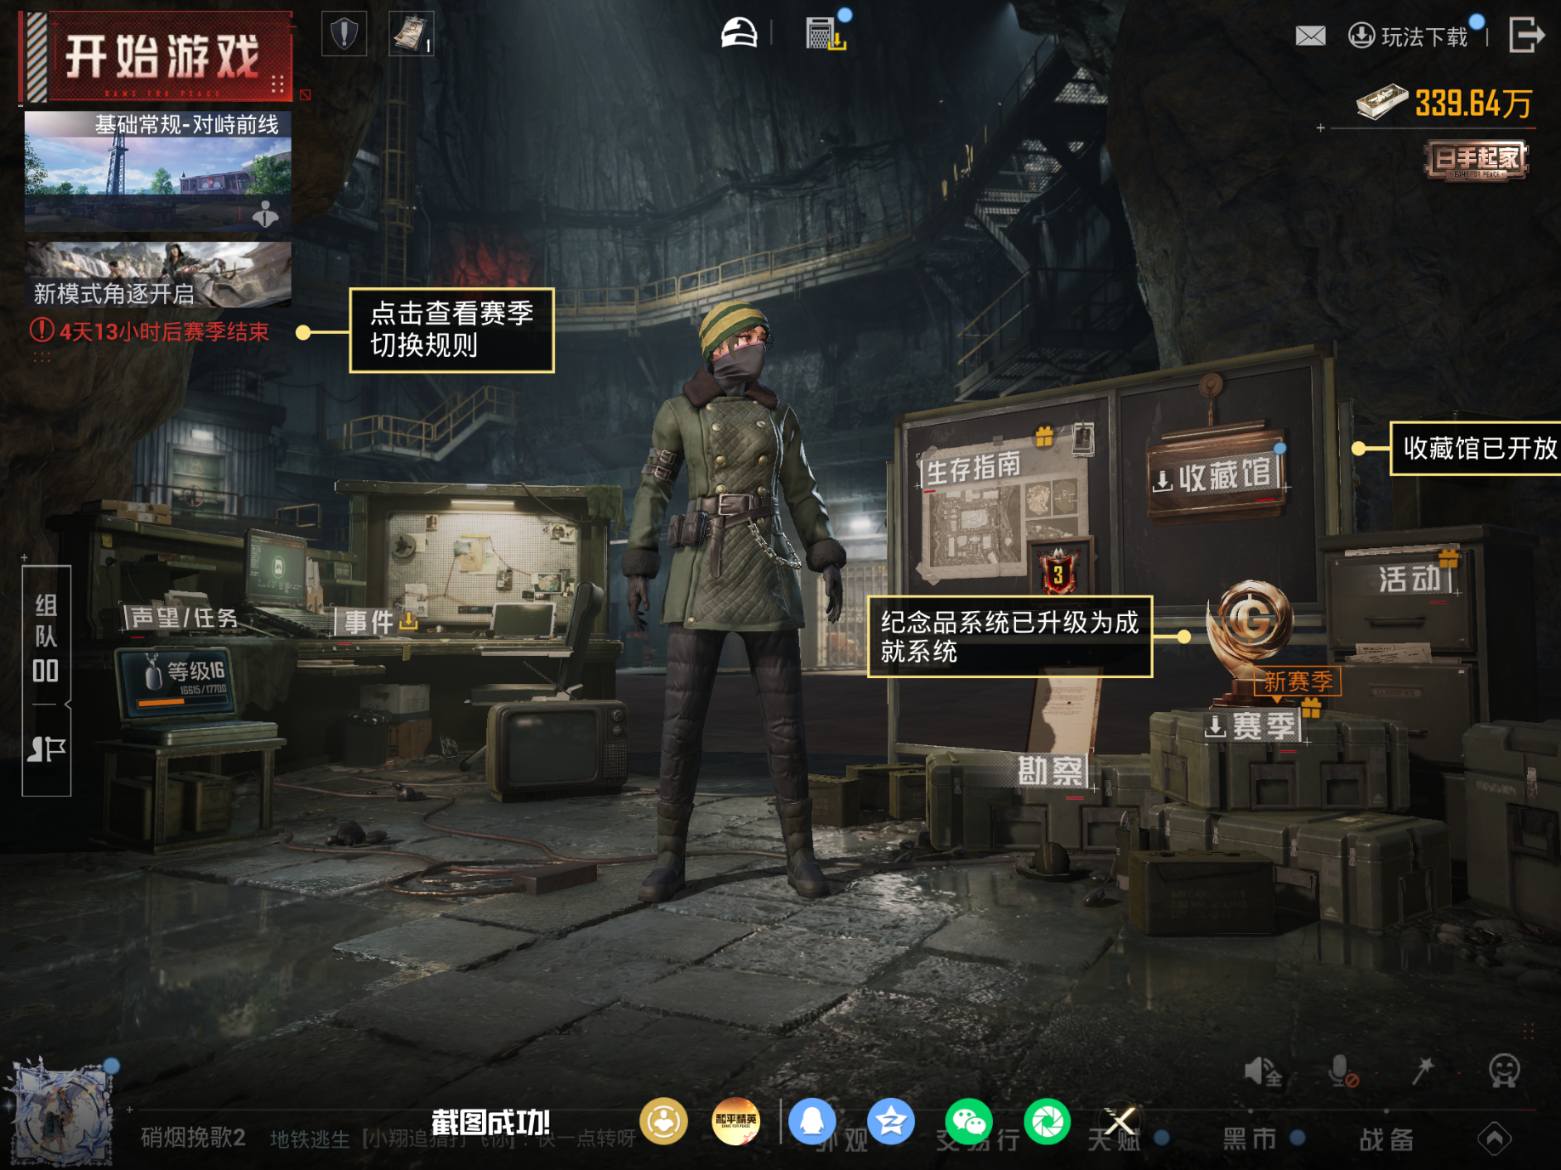Click the exit door icon
Viewport: 1561px width, 1170px height.
[1525, 35]
